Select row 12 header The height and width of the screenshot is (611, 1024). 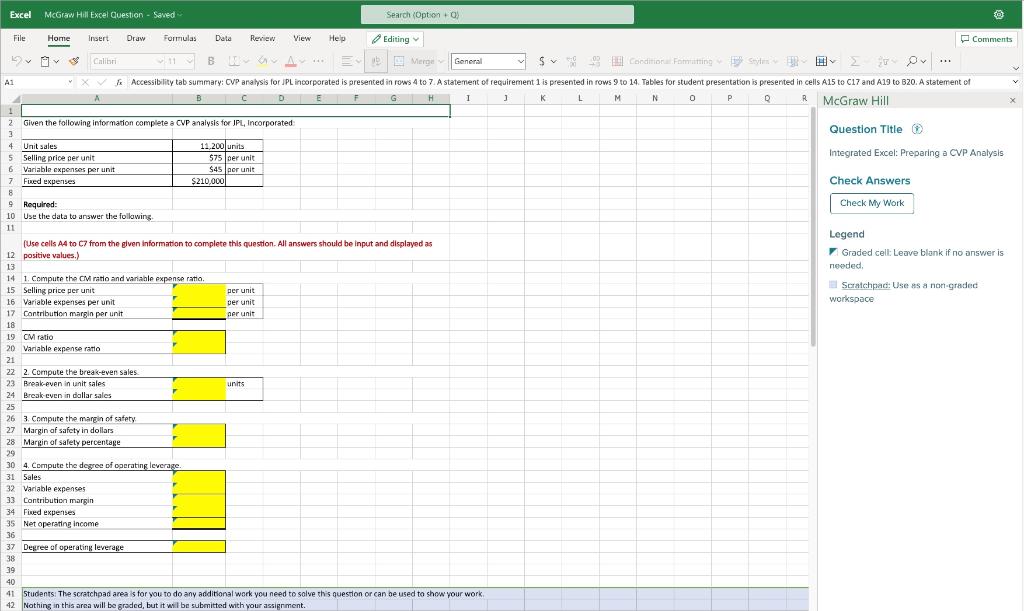pos(10,249)
